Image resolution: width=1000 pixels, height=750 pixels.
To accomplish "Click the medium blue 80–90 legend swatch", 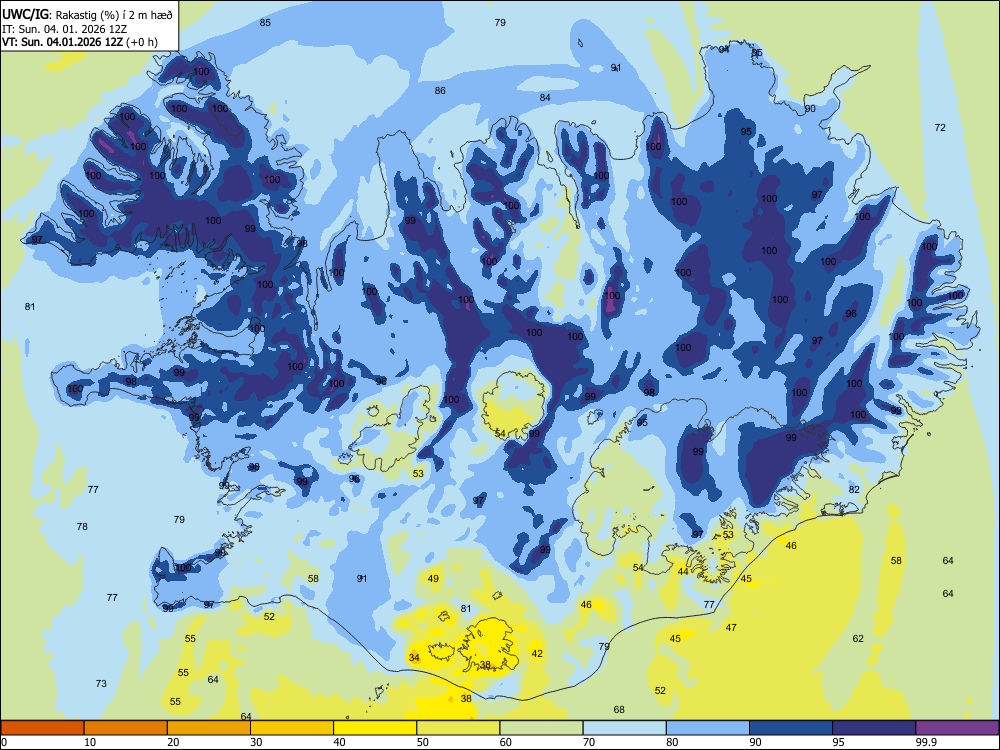I will point(708,728).
